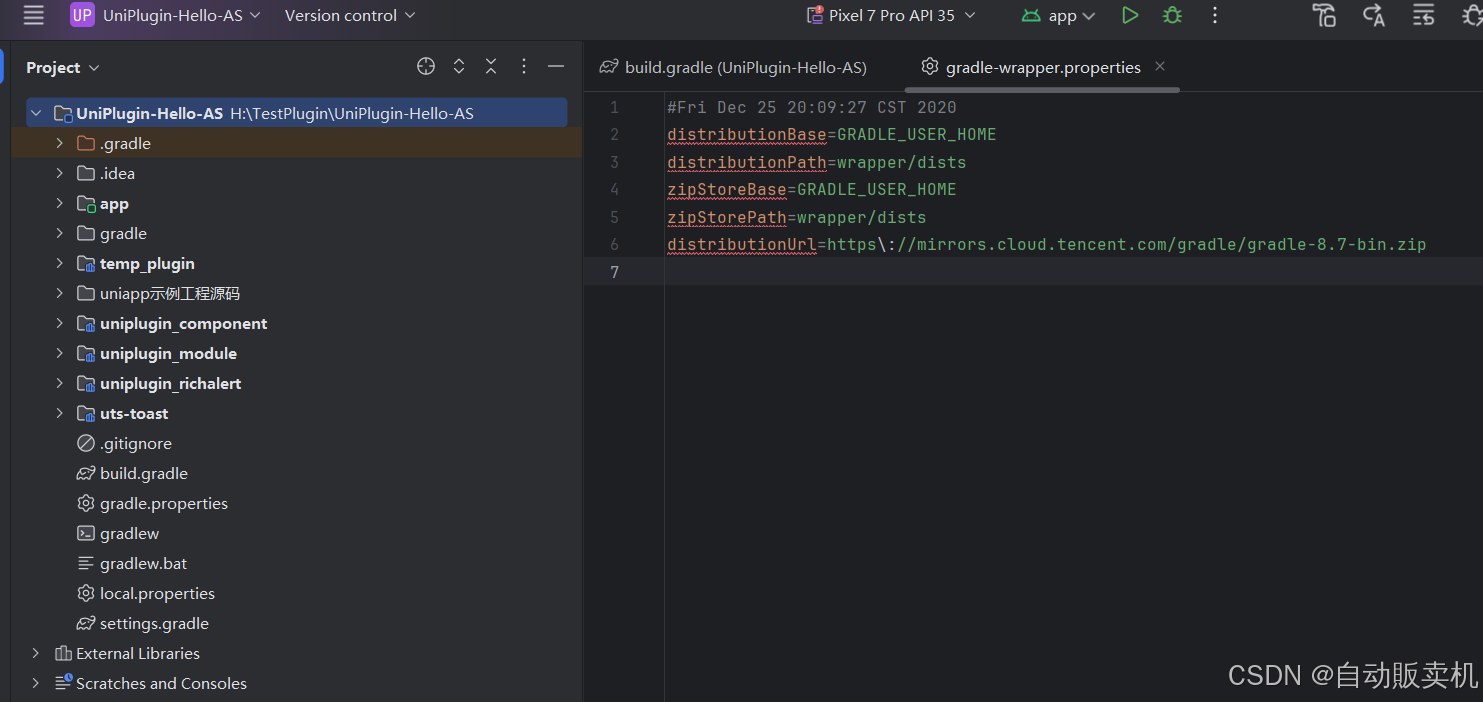Expand Scratches and Consoles node
The image size is (1483, 702).
[x=36, y=683]
